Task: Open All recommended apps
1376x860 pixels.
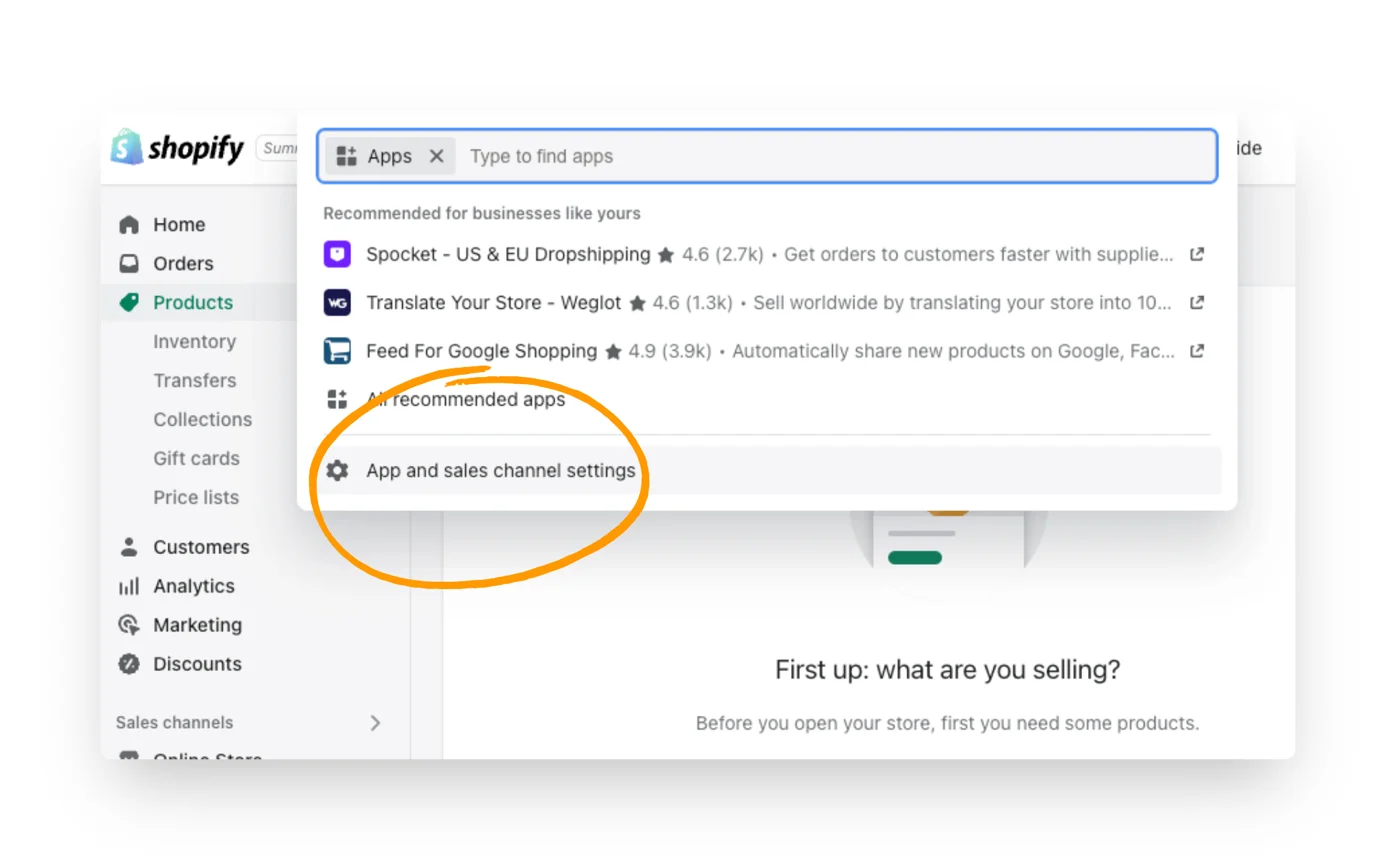Action: pyautogui.click(x=465, y=399)
